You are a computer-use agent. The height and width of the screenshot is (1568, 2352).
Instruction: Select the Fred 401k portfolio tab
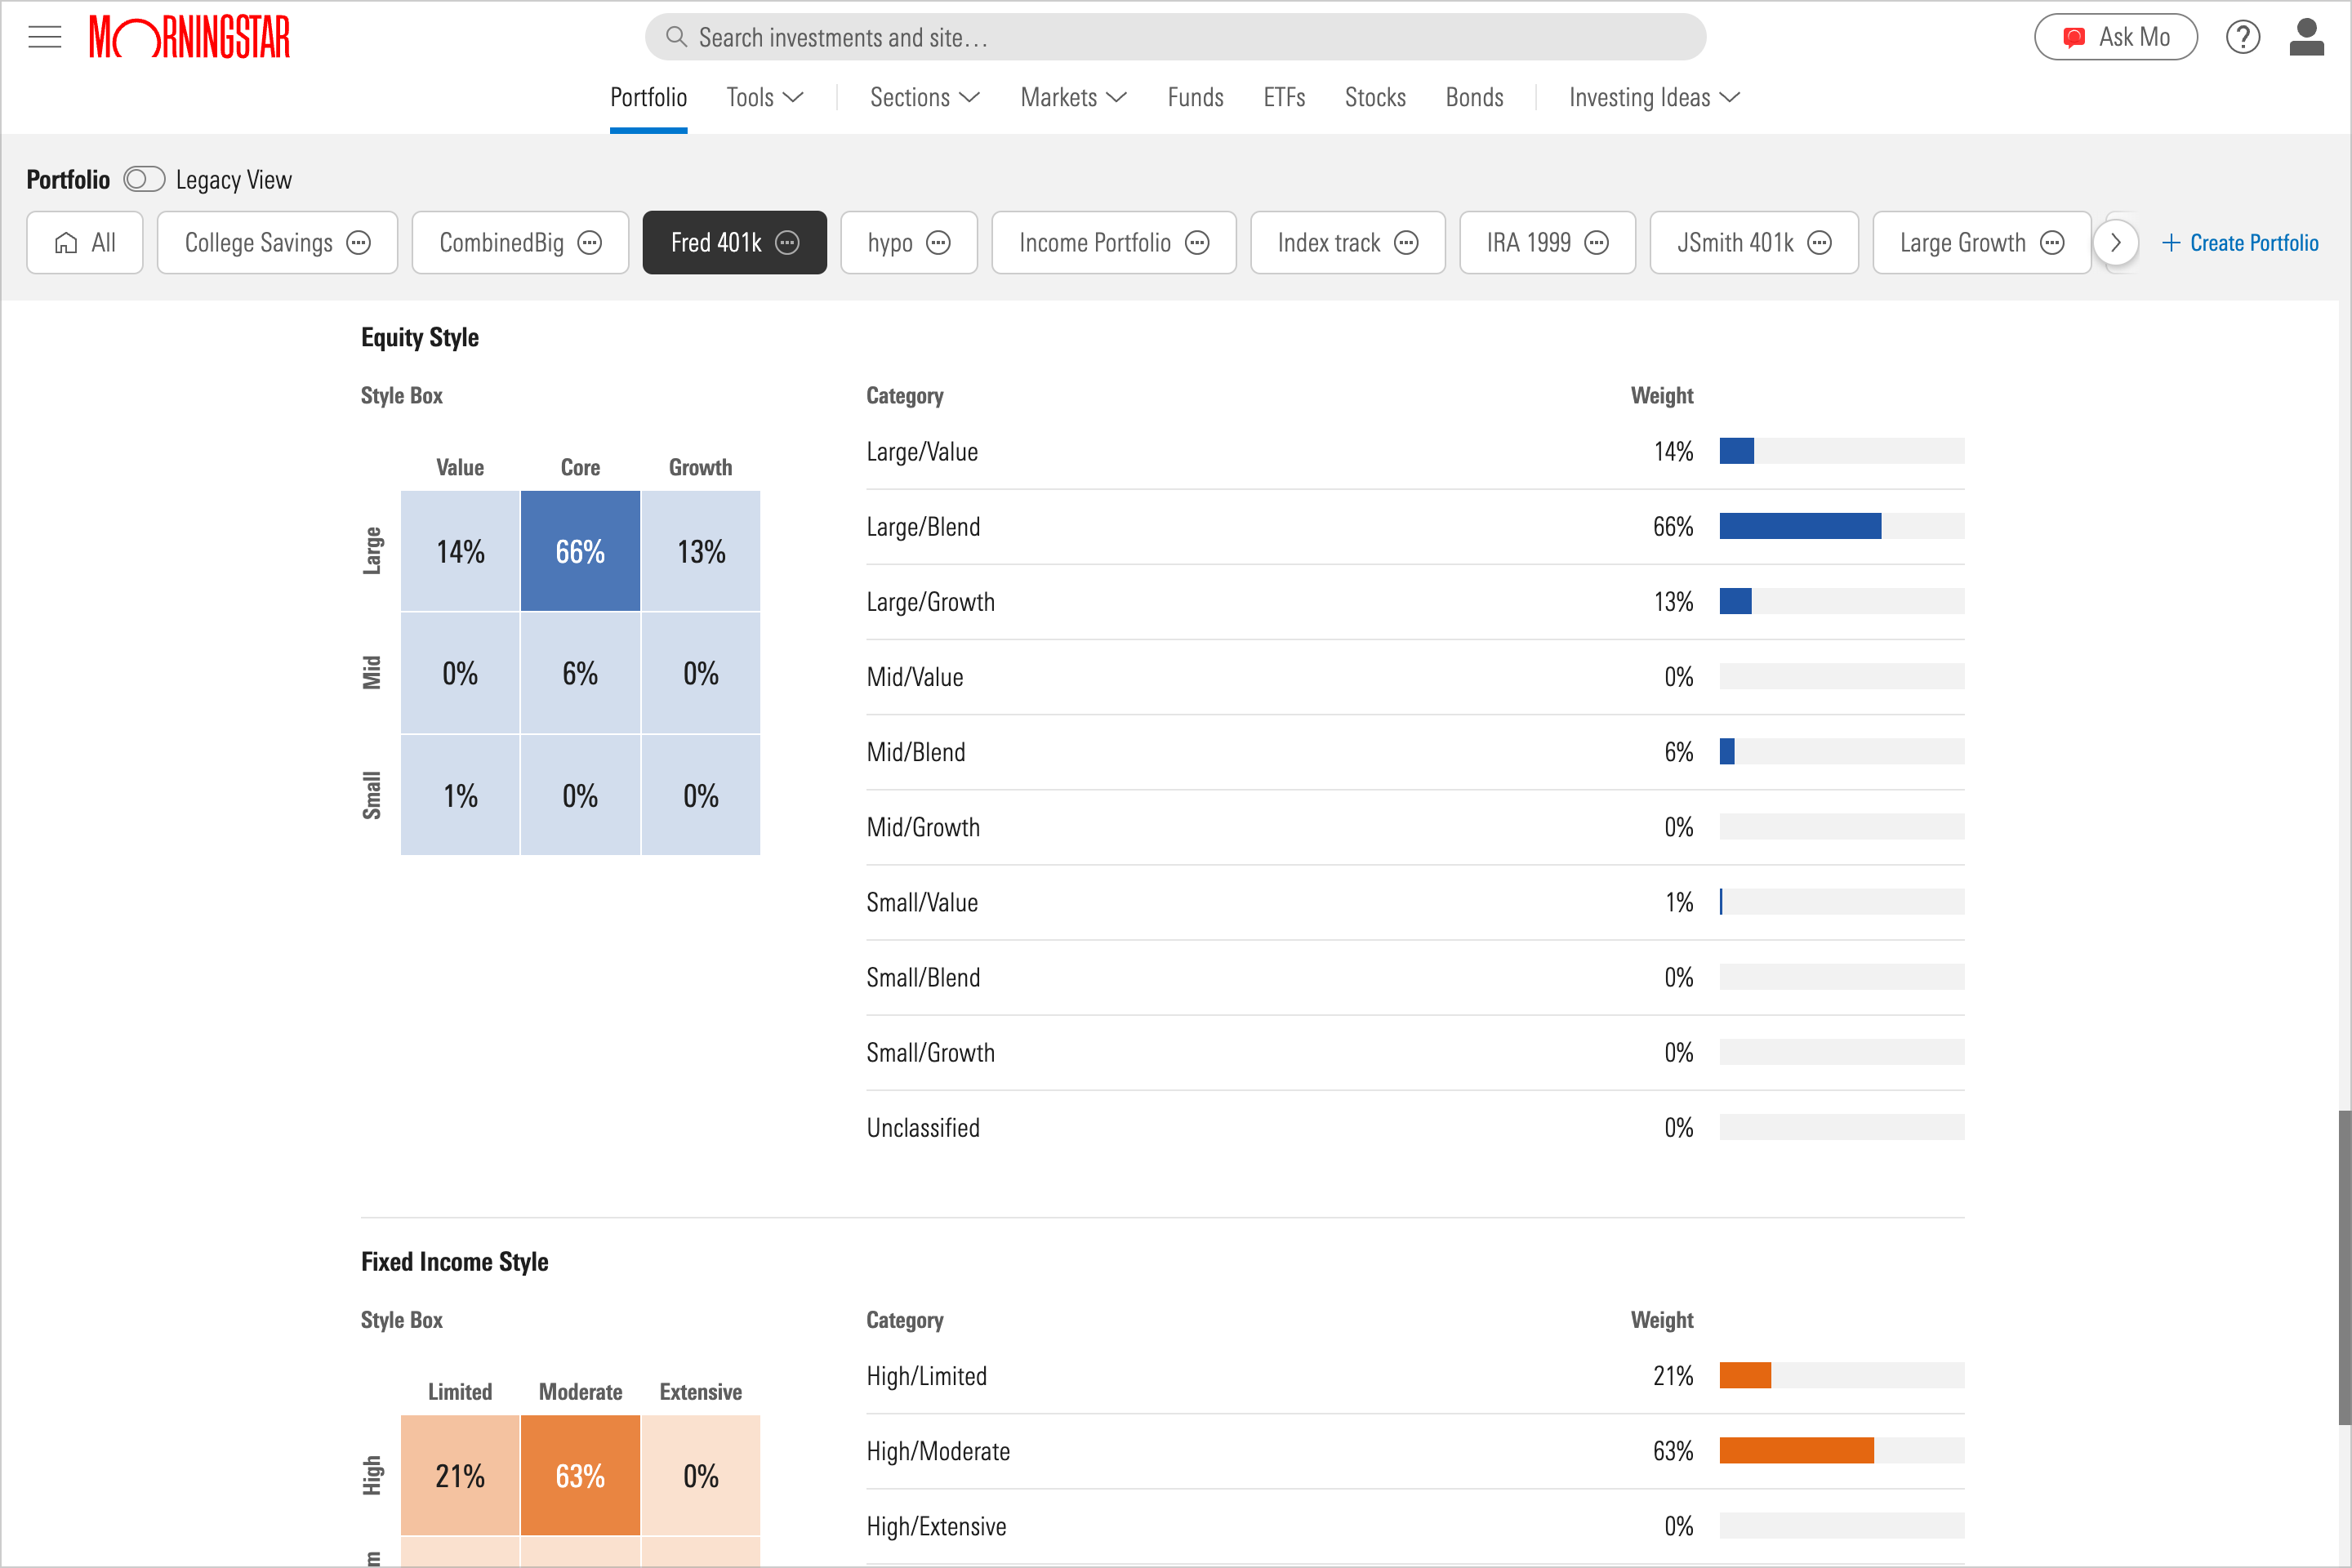click(x=716, y=243)
